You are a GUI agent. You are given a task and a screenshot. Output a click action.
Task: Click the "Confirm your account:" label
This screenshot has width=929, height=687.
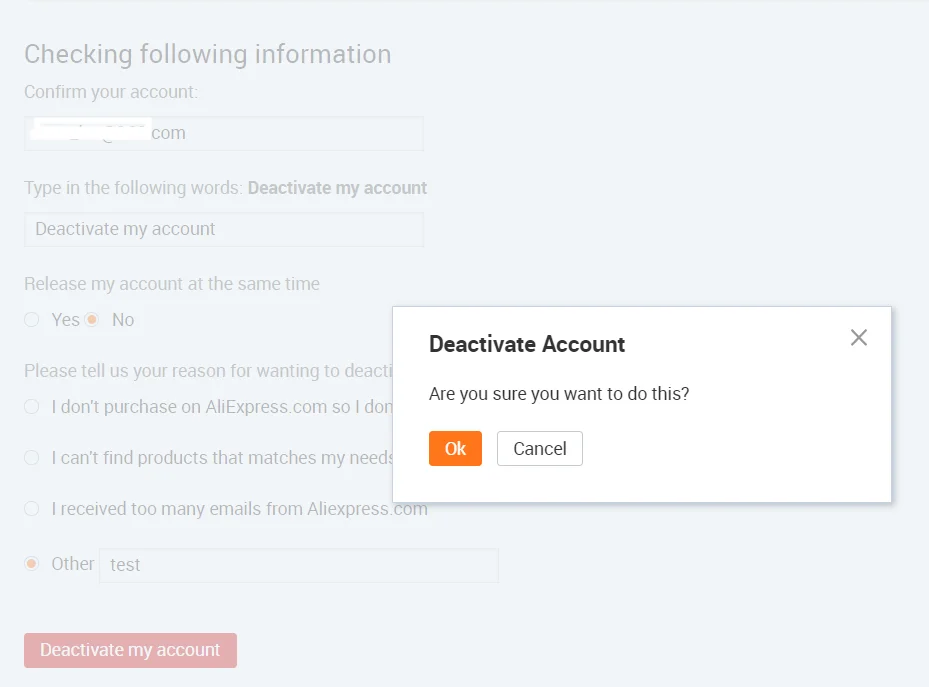click(111, 92)
